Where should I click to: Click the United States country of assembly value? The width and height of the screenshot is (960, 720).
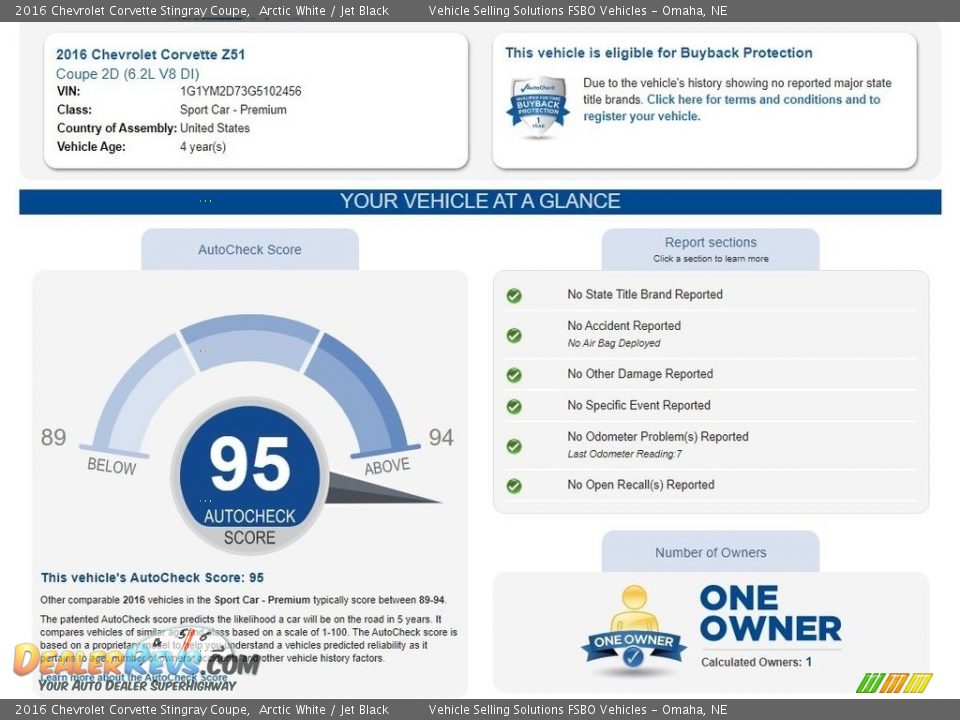click(215, 128)
